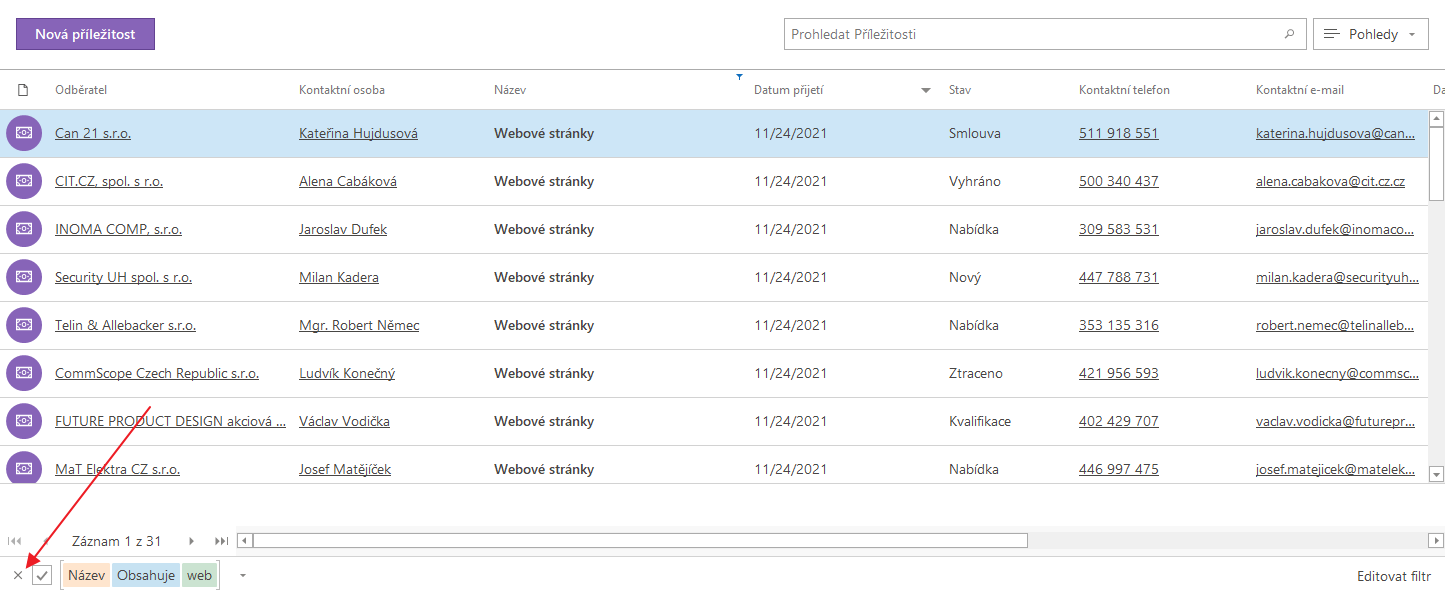Open the FUTURE PRODUCT DESIGN row opportunity icon
The height and width of the screenshot is (594, 1445).
click(24, 421)
